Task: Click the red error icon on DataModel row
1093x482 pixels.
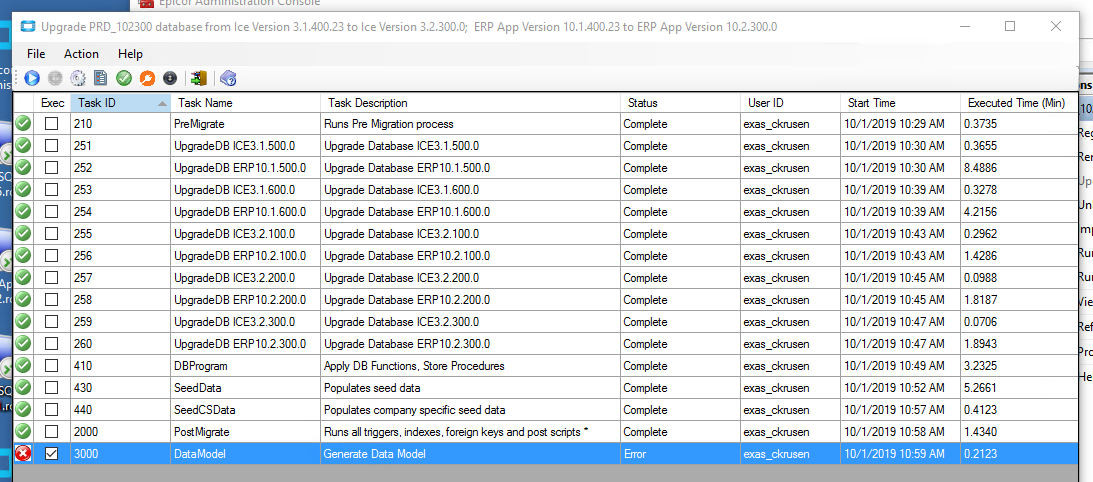Action: [x=24, y=453]
